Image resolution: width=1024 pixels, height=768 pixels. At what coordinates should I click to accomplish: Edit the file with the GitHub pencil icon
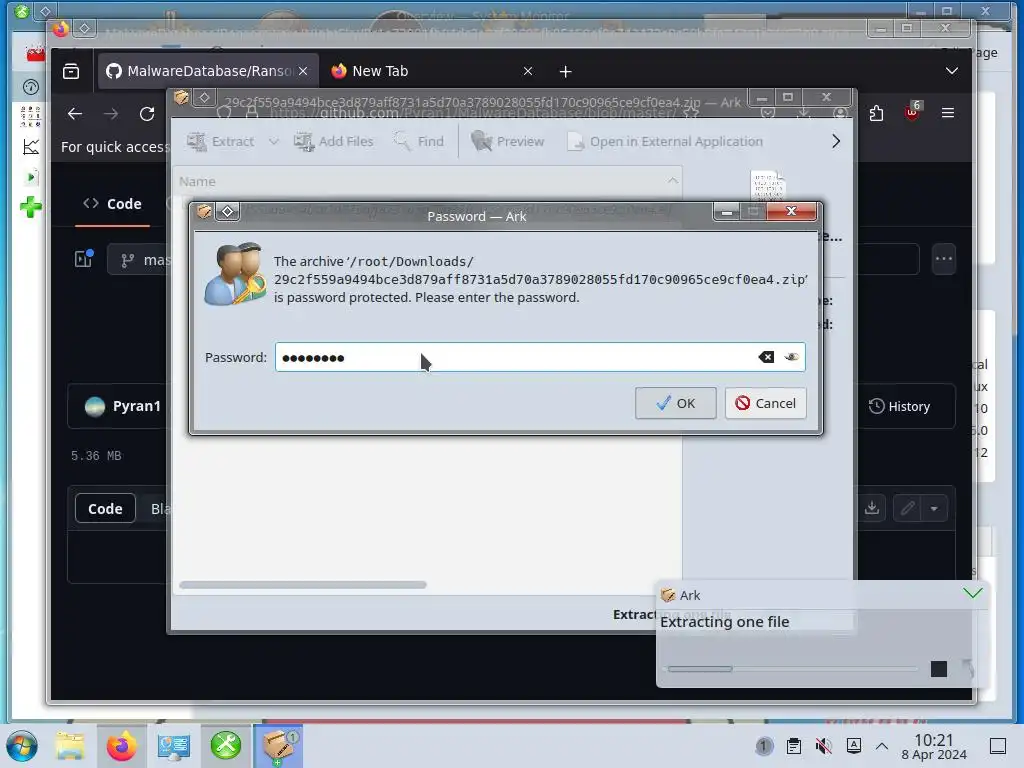908,507
